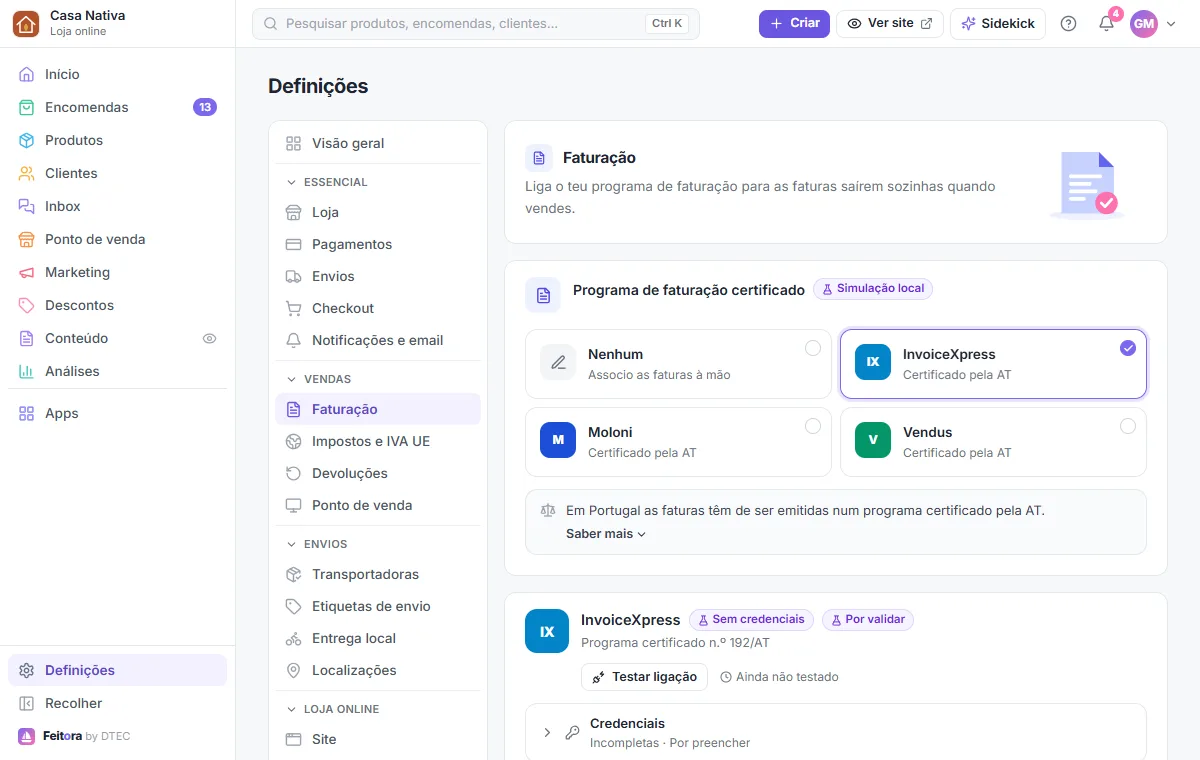Click the Análises chart icon
Image resolution: width=1200 pixels, height=760 pixels.
tap(27, 371)
